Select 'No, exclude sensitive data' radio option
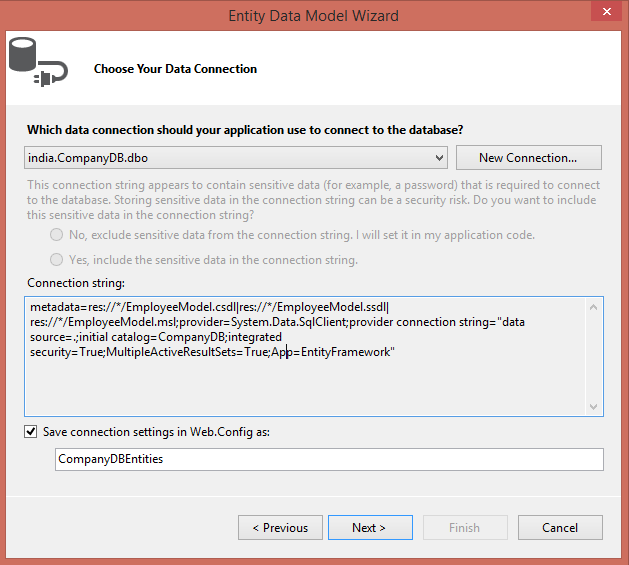Screen dimensions: 629x565 57,235
